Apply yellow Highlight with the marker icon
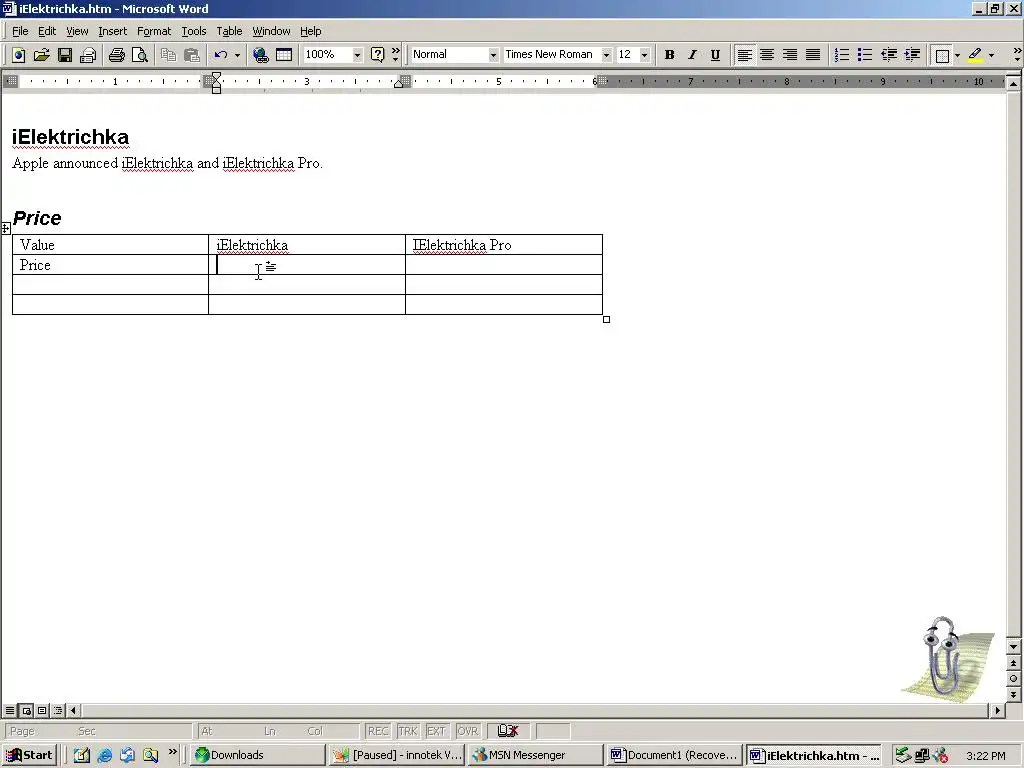 [x=975, y=55]
